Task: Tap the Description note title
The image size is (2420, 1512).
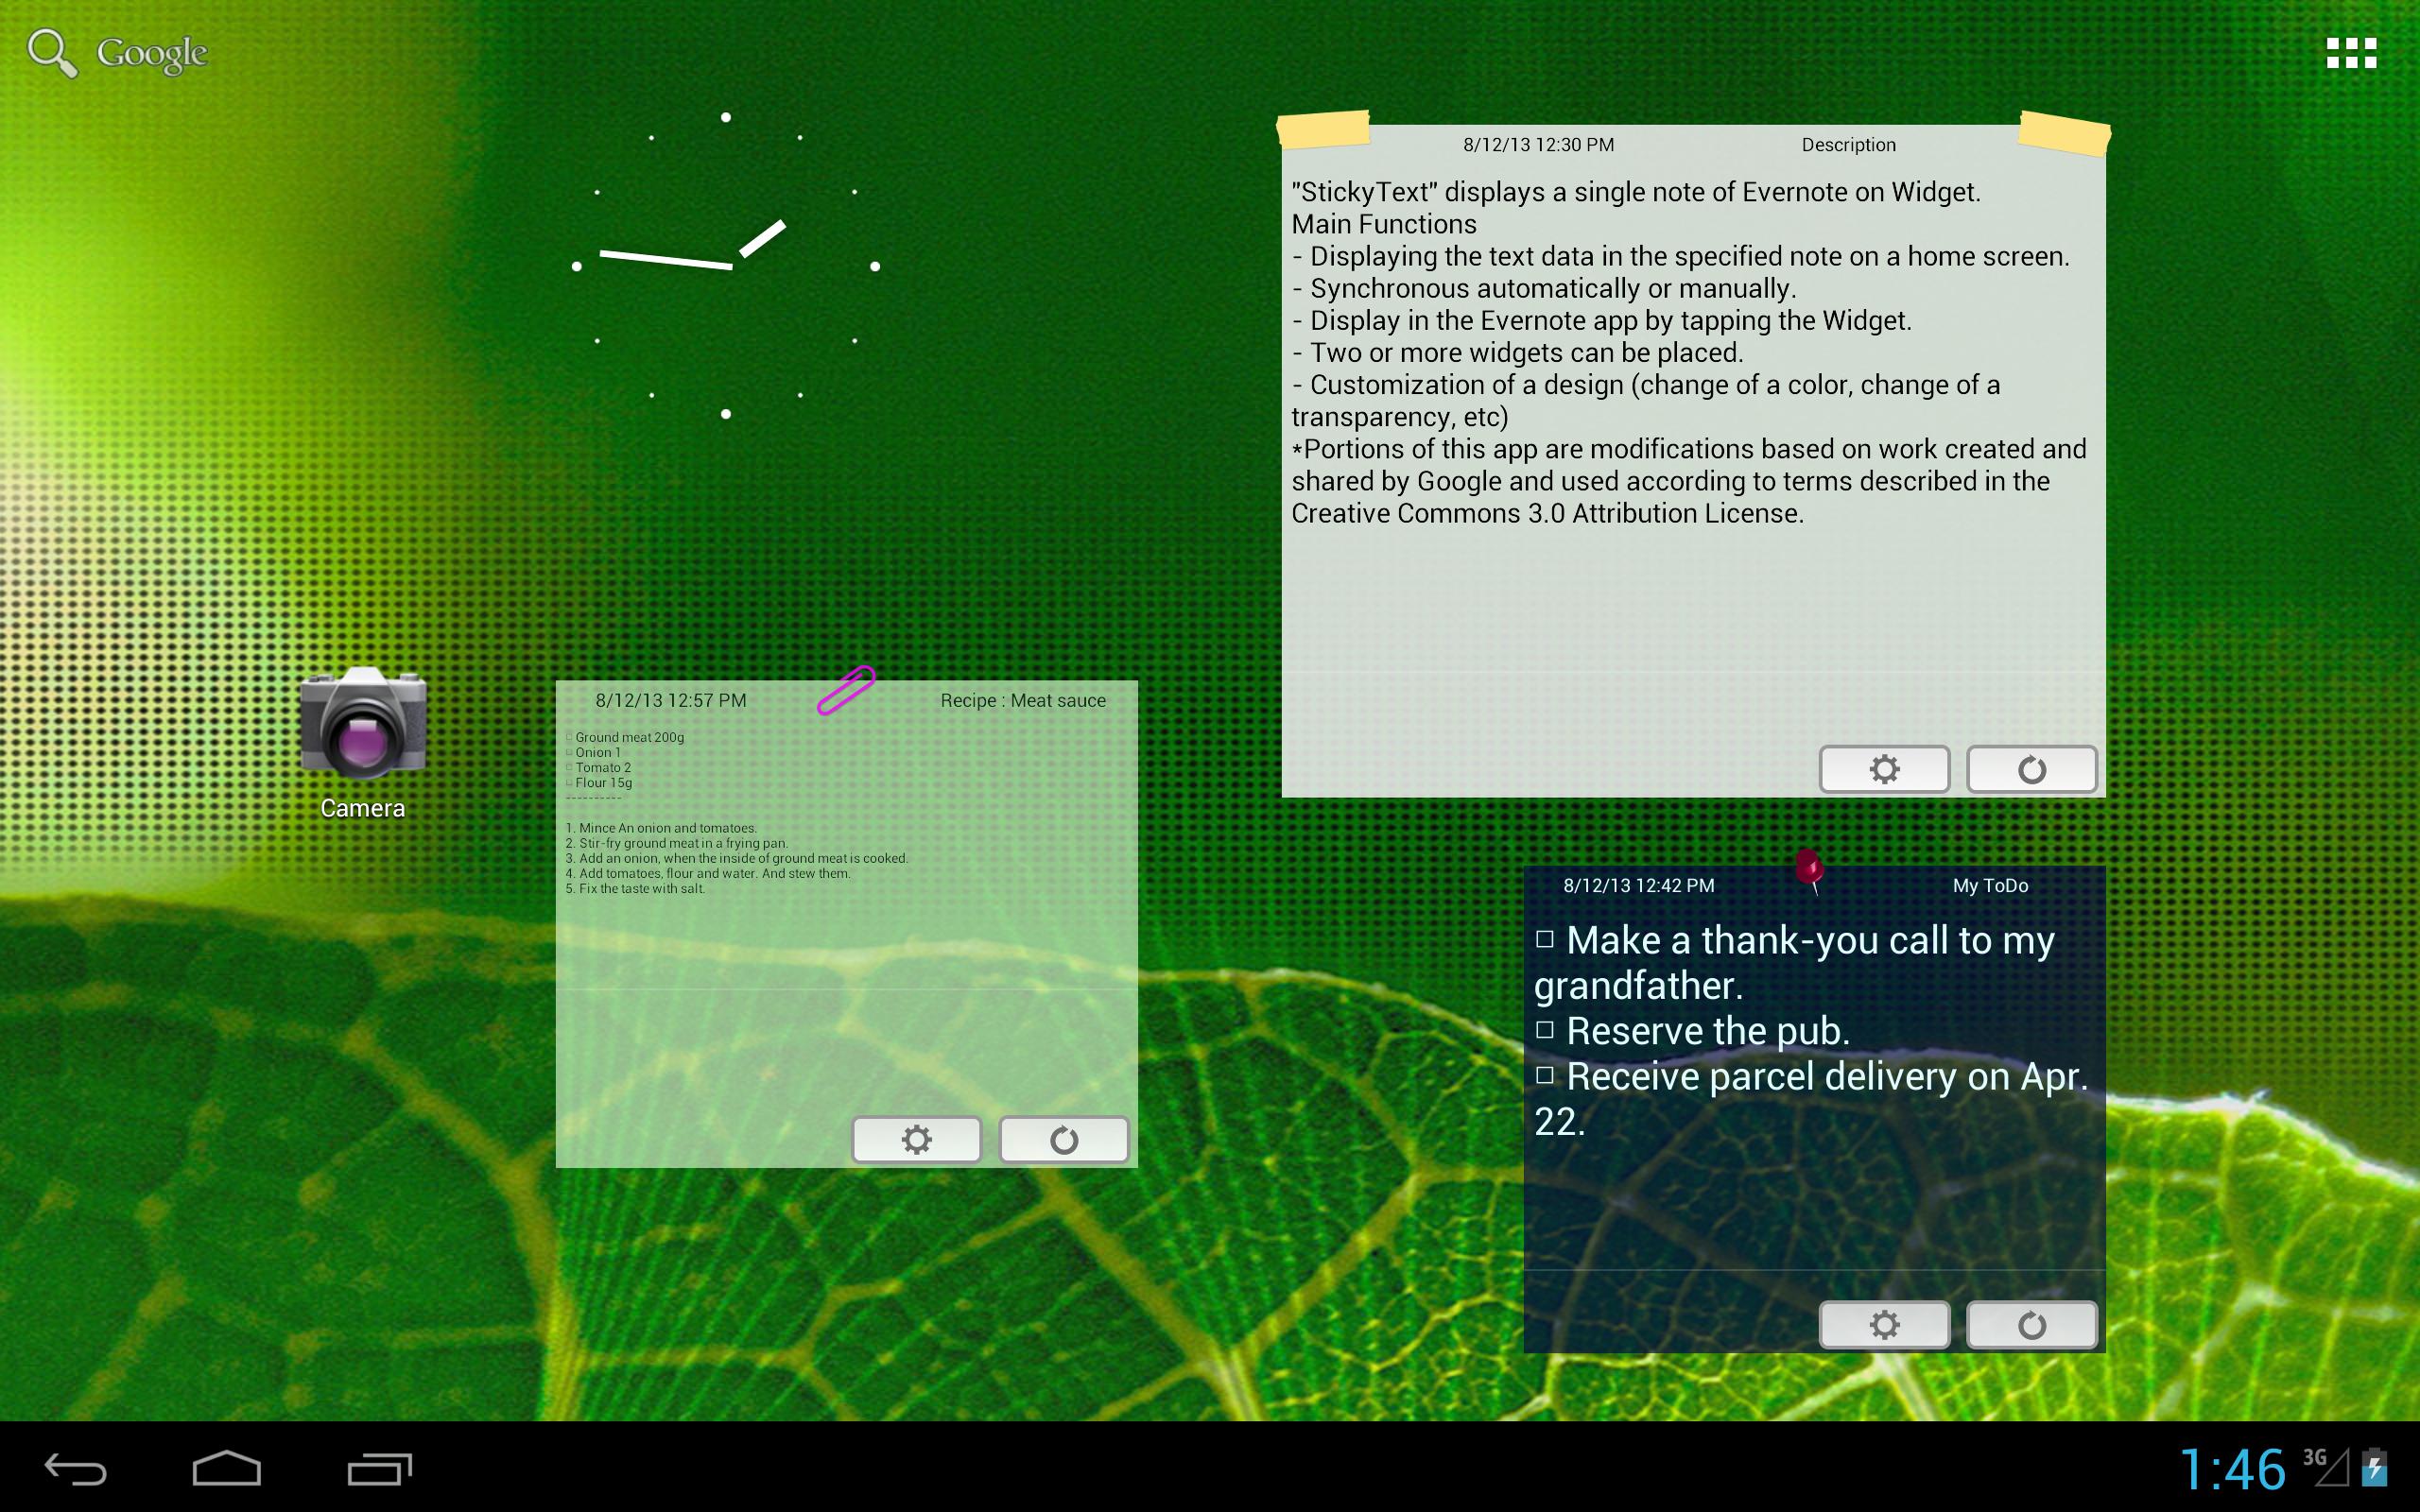Action: point(1848,145)
